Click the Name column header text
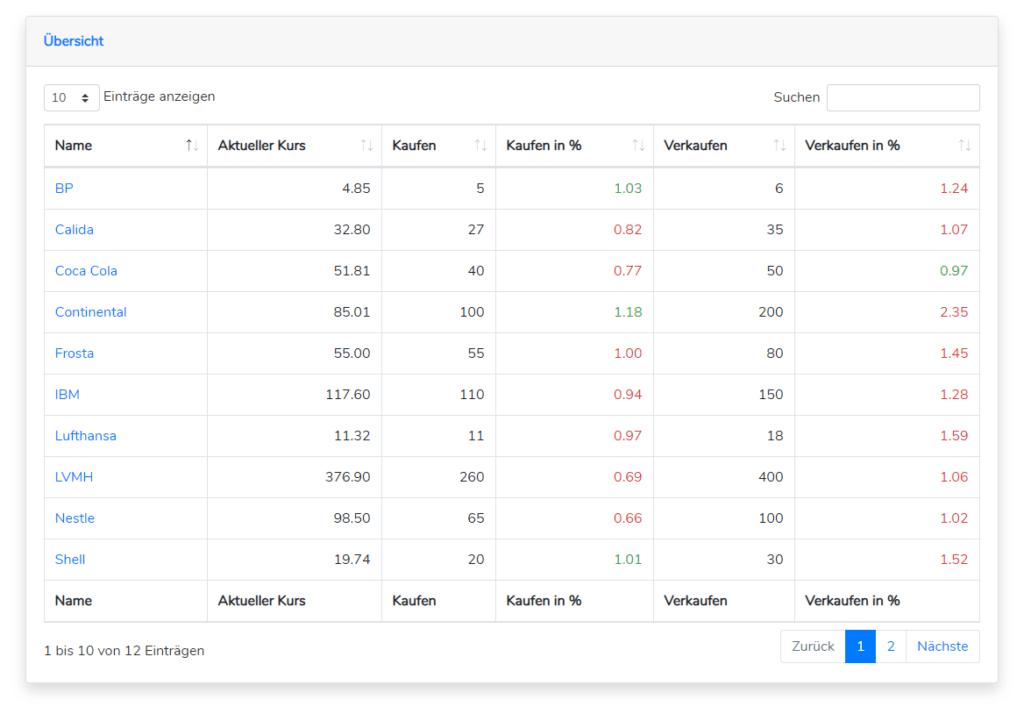Viewport: 1024px width, 714px height. 73,145
